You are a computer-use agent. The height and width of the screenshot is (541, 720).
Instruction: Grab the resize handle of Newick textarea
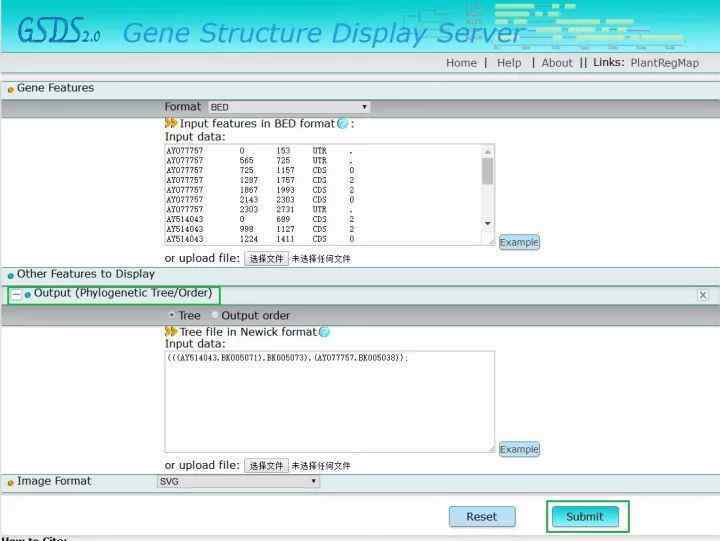click(492, 449)
